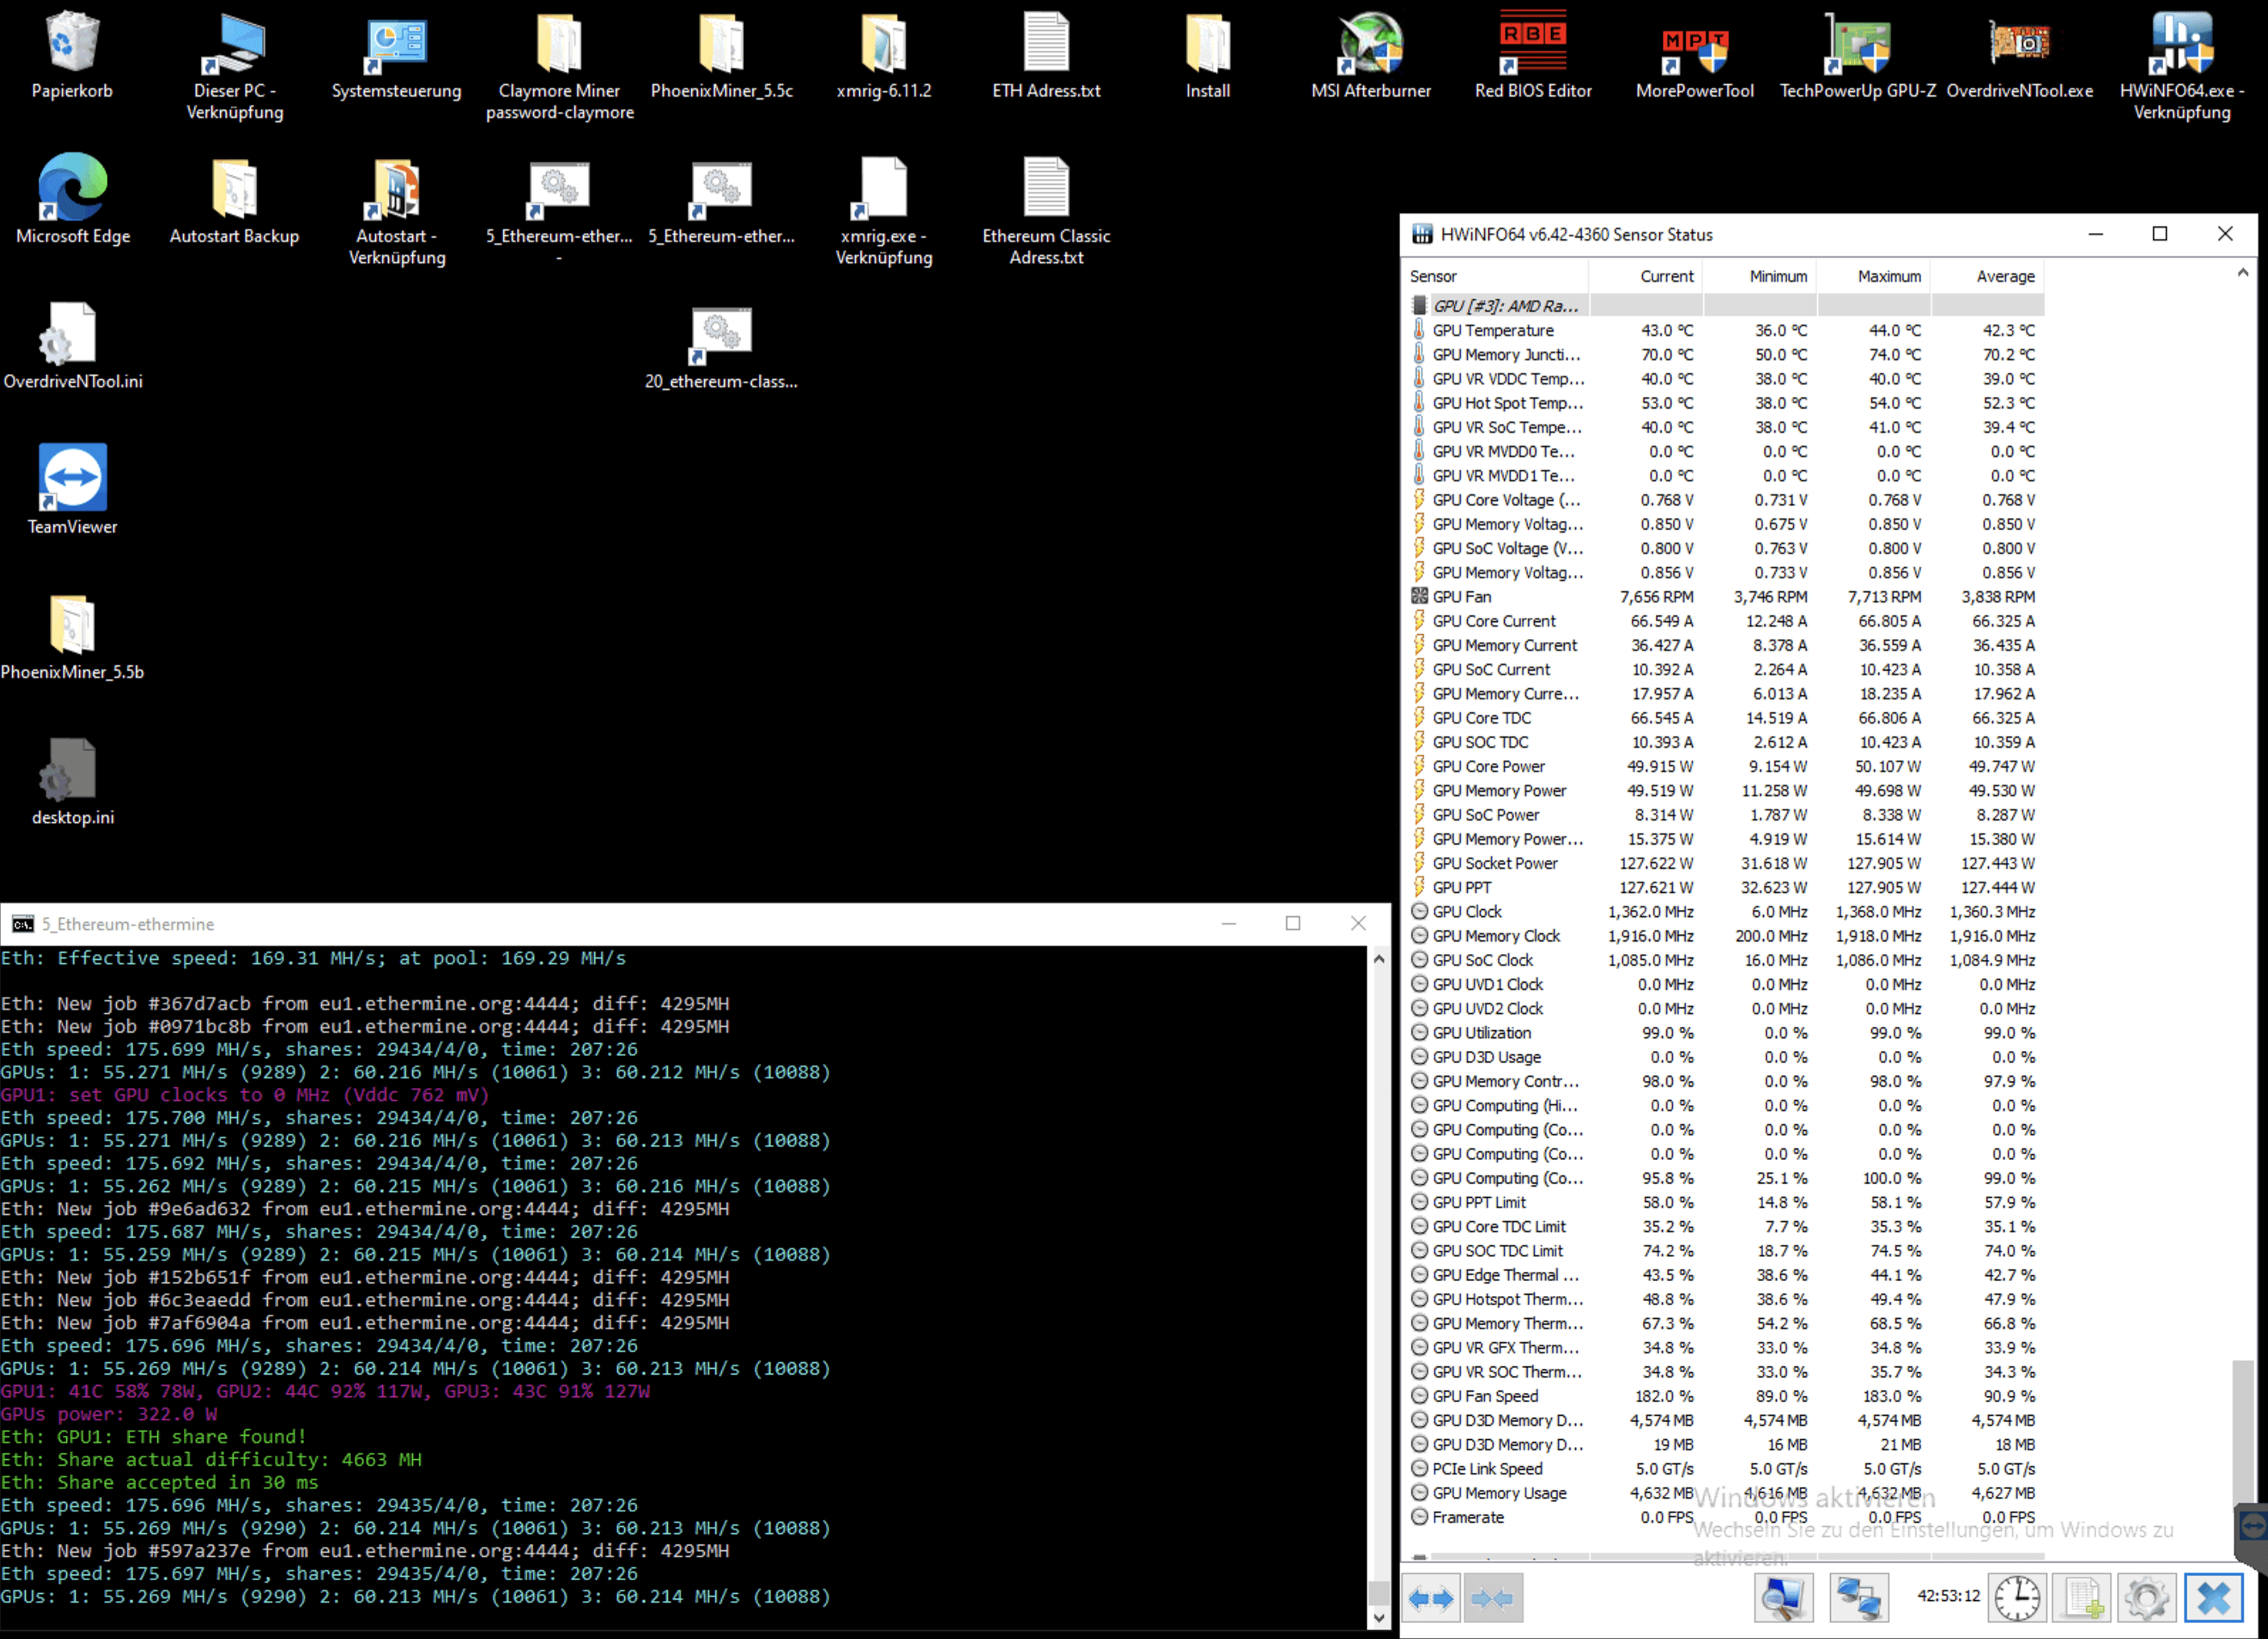Click the Sensor column header
The width and height of the screenshot is (2268, 1639).
[1497, 276]
